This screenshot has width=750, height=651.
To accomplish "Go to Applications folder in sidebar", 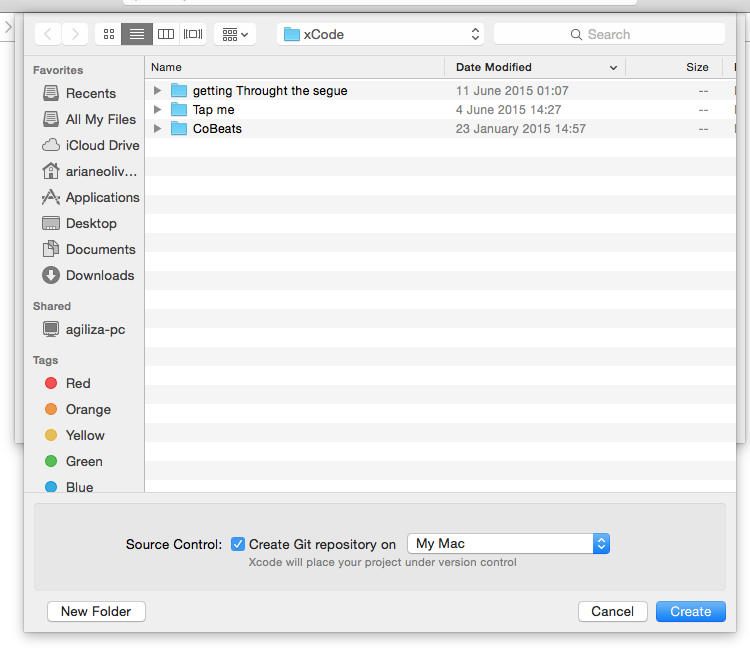I will point(102,197).
